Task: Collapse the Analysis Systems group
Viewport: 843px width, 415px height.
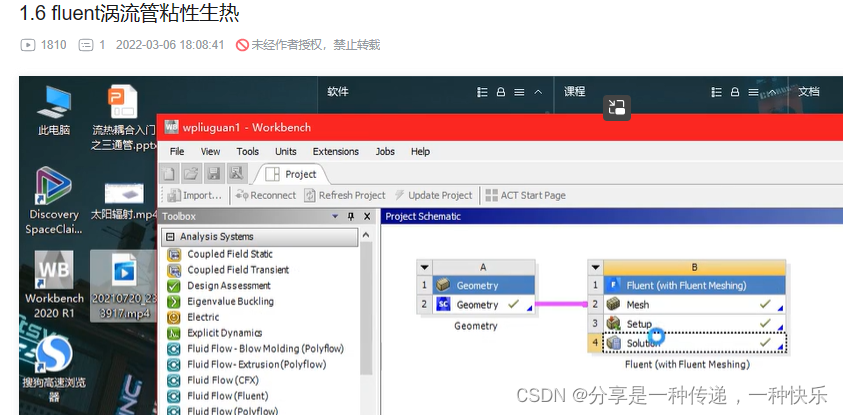Action: [x=171, y=237]
